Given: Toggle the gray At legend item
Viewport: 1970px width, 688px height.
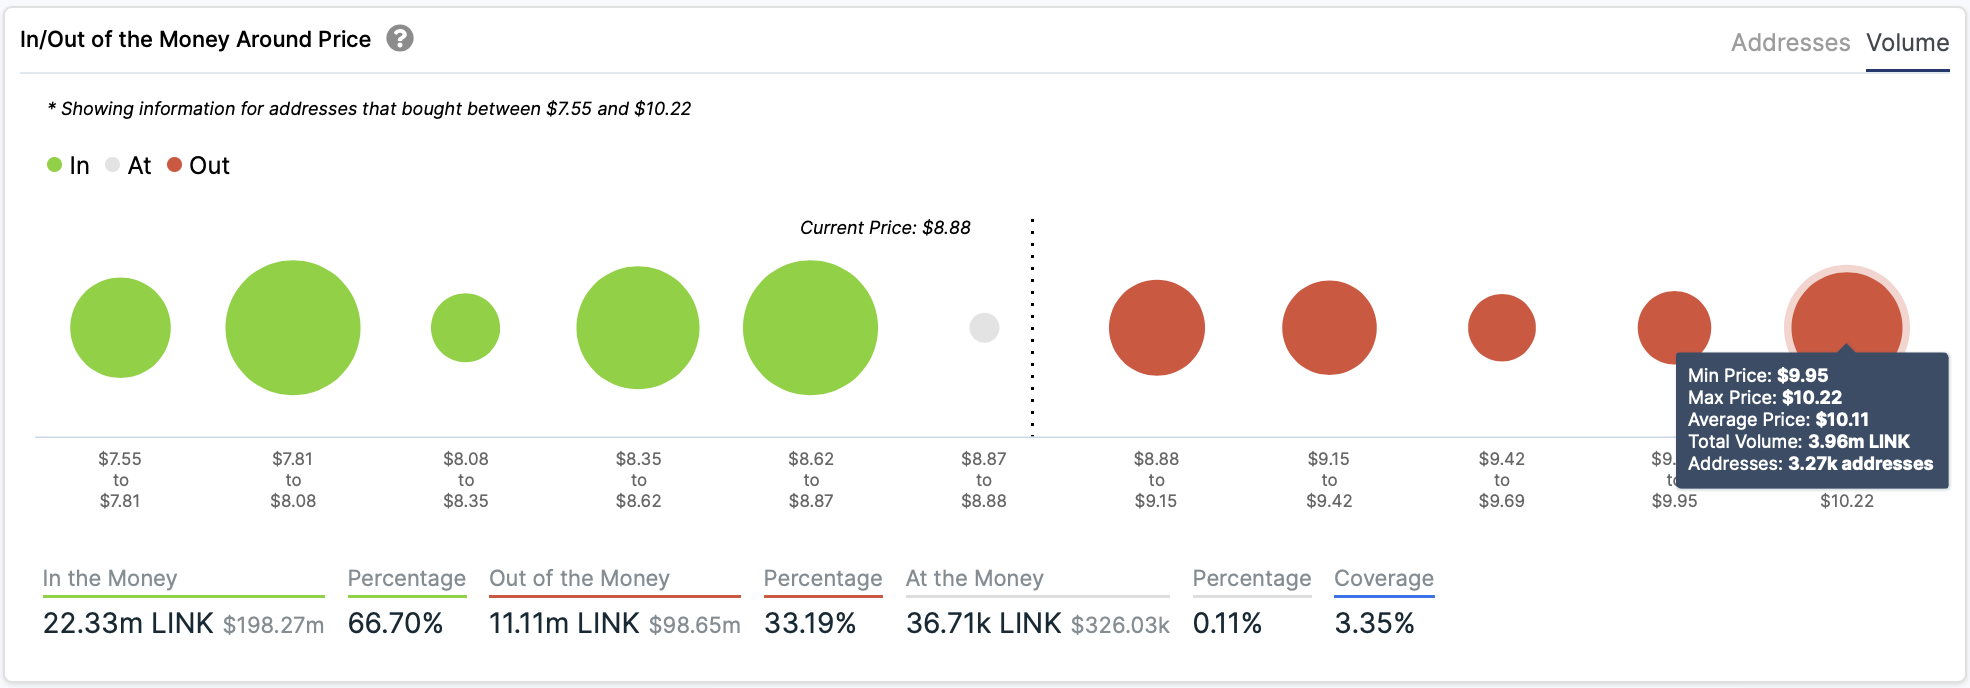Looking at the screenshot, I should tap(128, 165).
